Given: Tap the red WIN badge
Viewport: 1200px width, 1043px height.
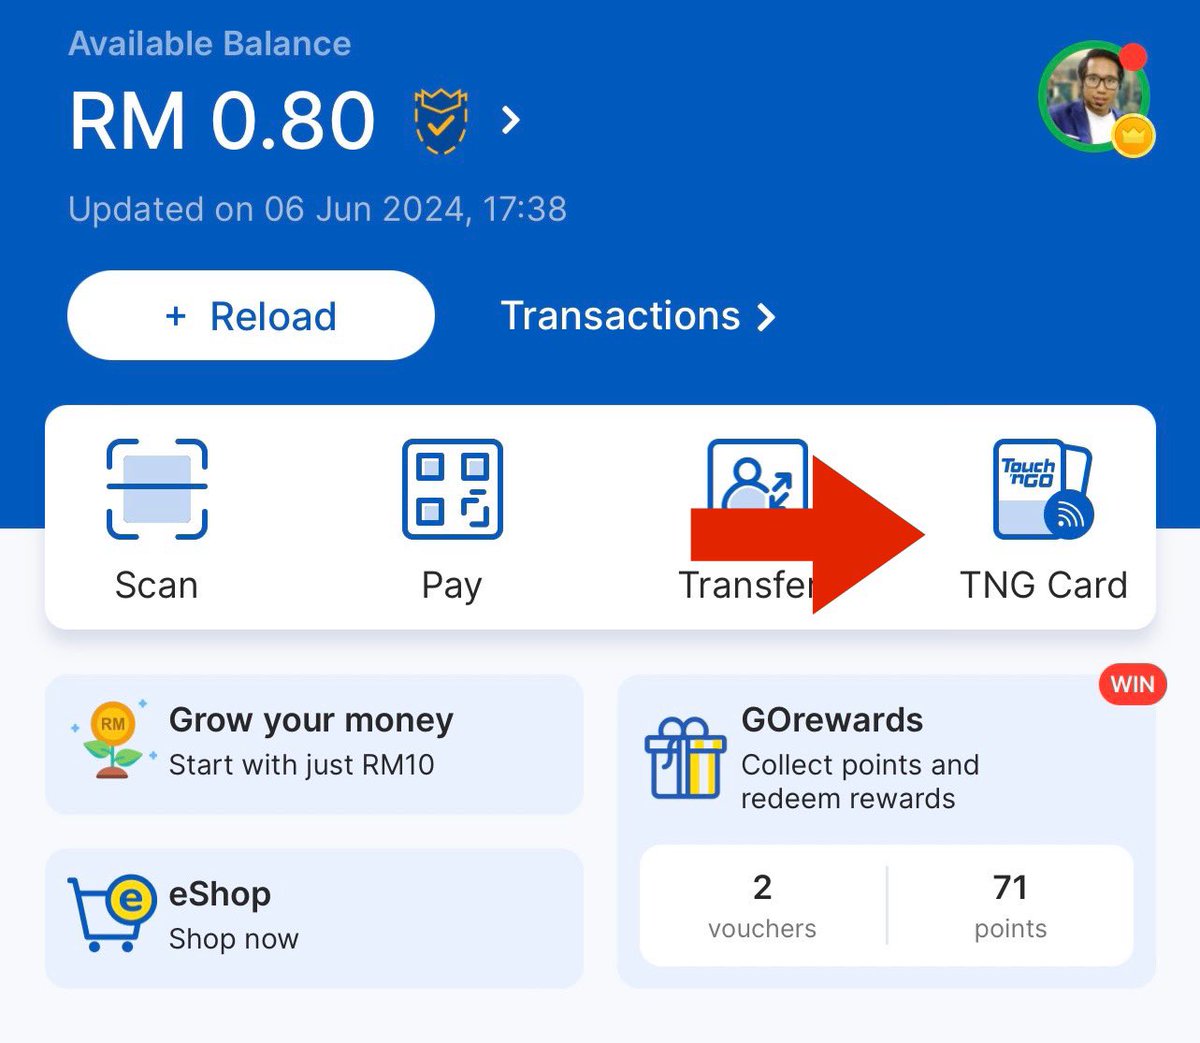Looking at the screenshot, I should 1133,684.
